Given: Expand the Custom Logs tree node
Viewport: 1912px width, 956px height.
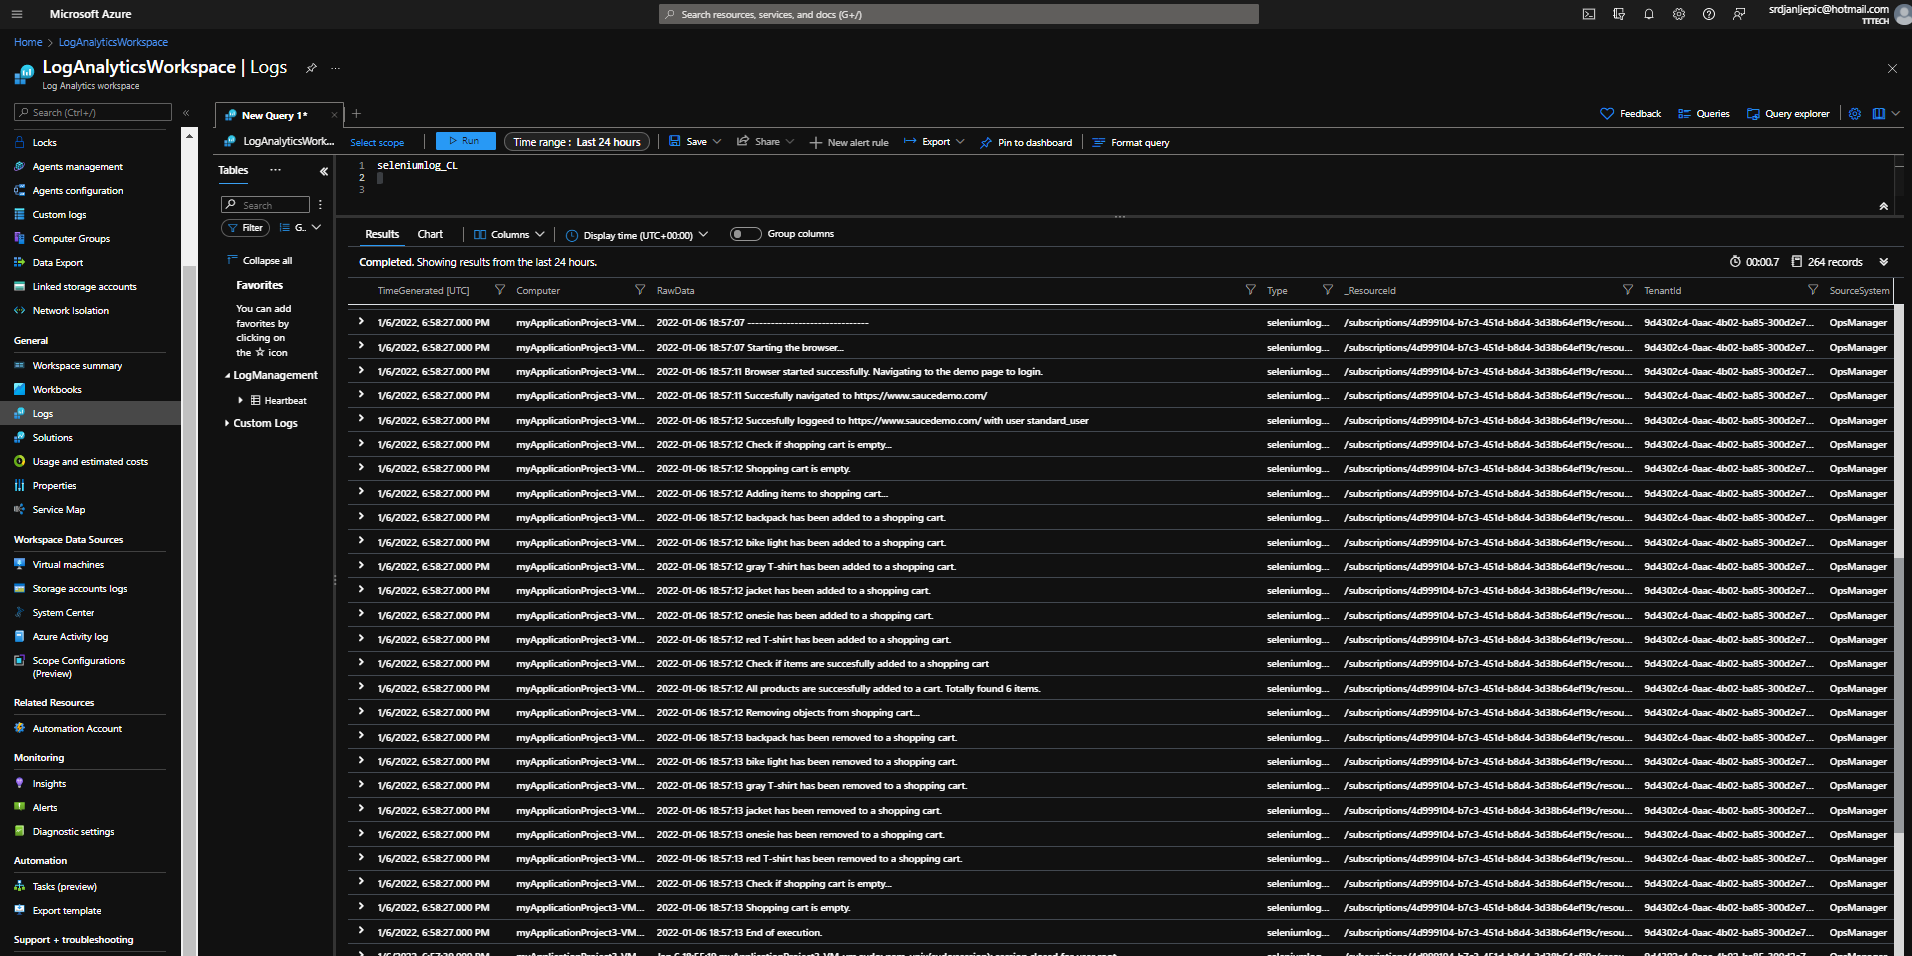Looking at the screenshot, I should point(227,423).
